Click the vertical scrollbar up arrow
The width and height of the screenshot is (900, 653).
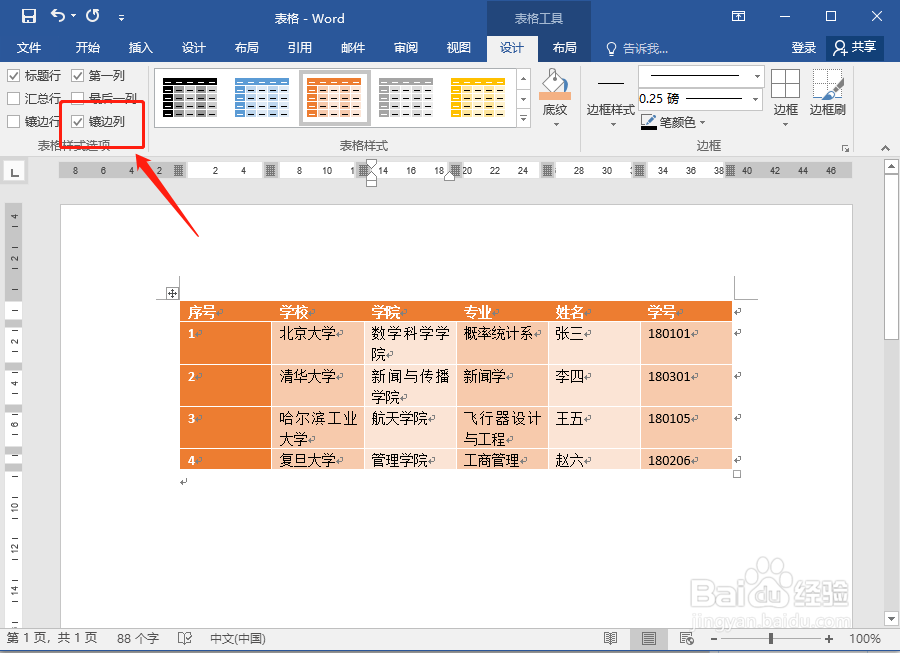click(891, 167)
